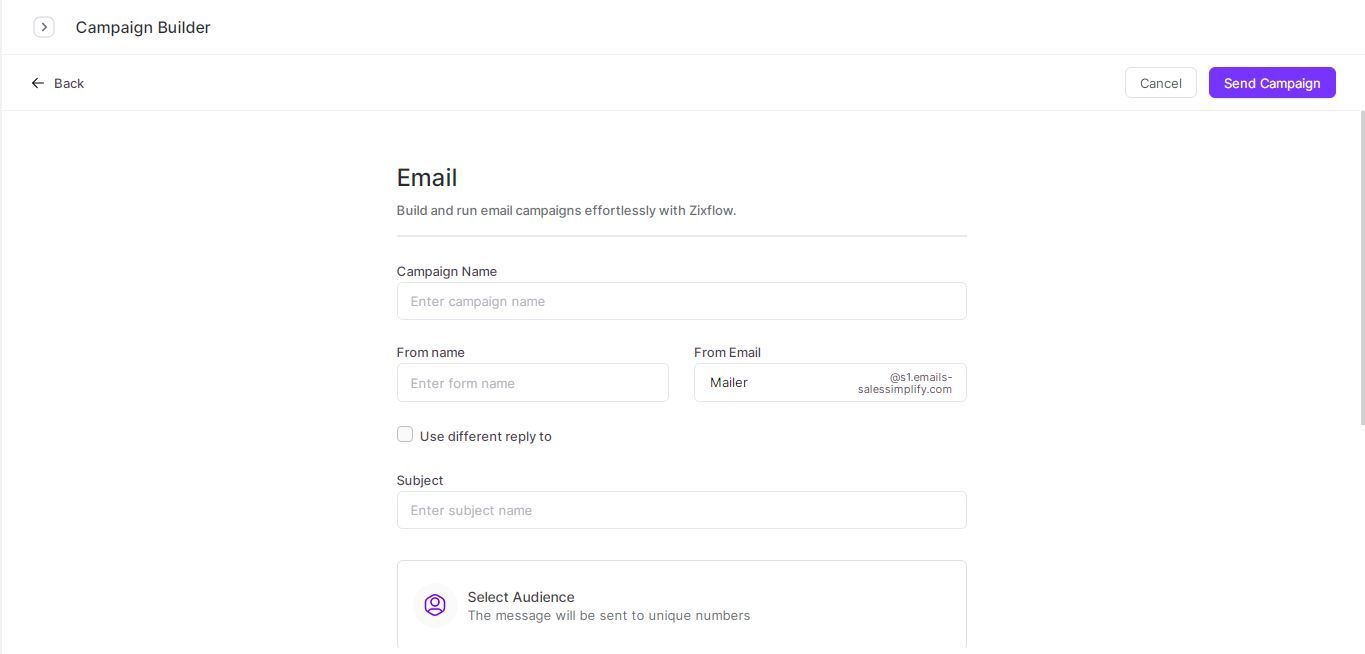1365x654 pixels.
Task: Expand the chevron icon beside Campaign Builder
Action: 44,27
